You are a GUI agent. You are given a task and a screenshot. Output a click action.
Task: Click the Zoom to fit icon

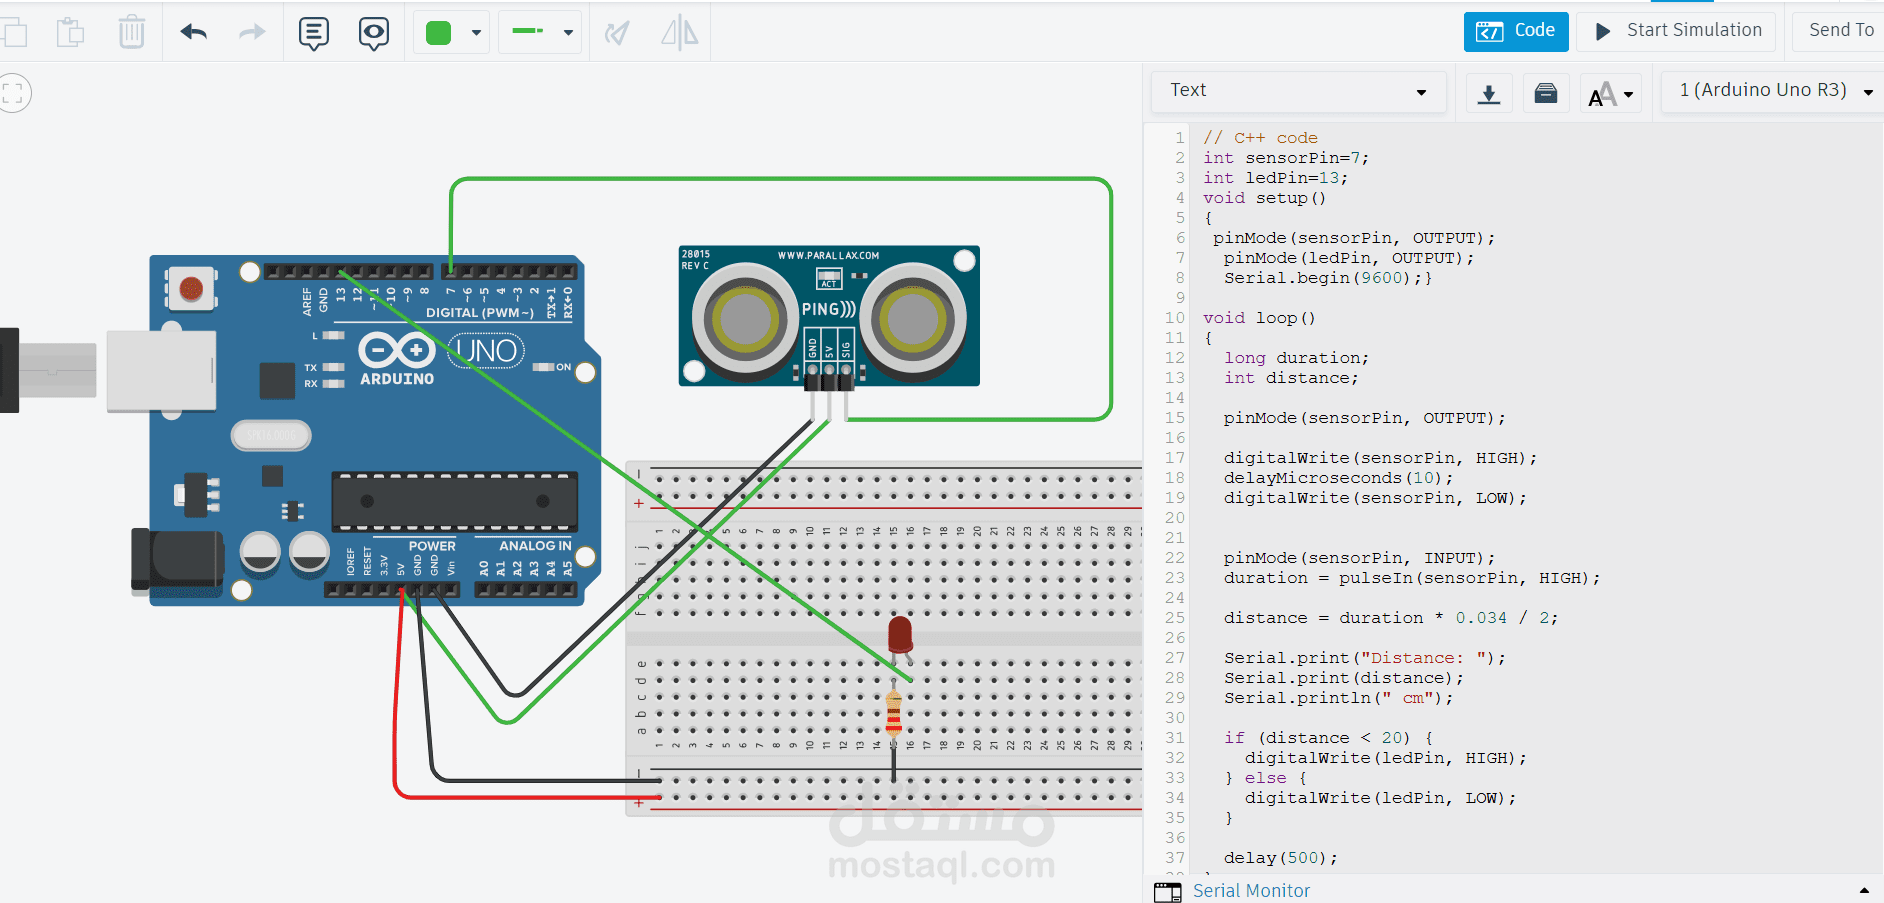coord(13,94)
